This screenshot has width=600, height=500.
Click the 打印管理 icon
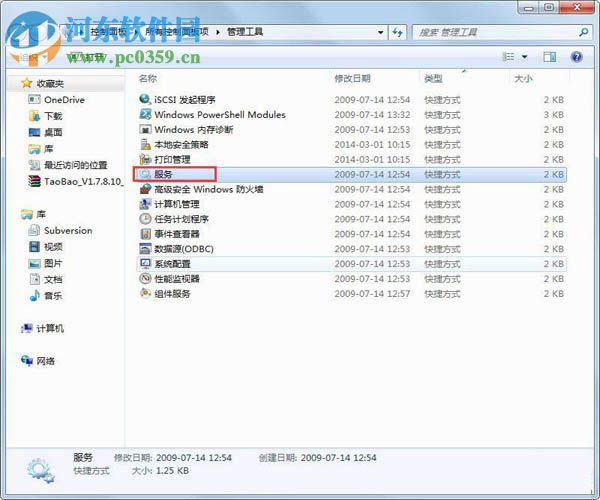[145, 159]
